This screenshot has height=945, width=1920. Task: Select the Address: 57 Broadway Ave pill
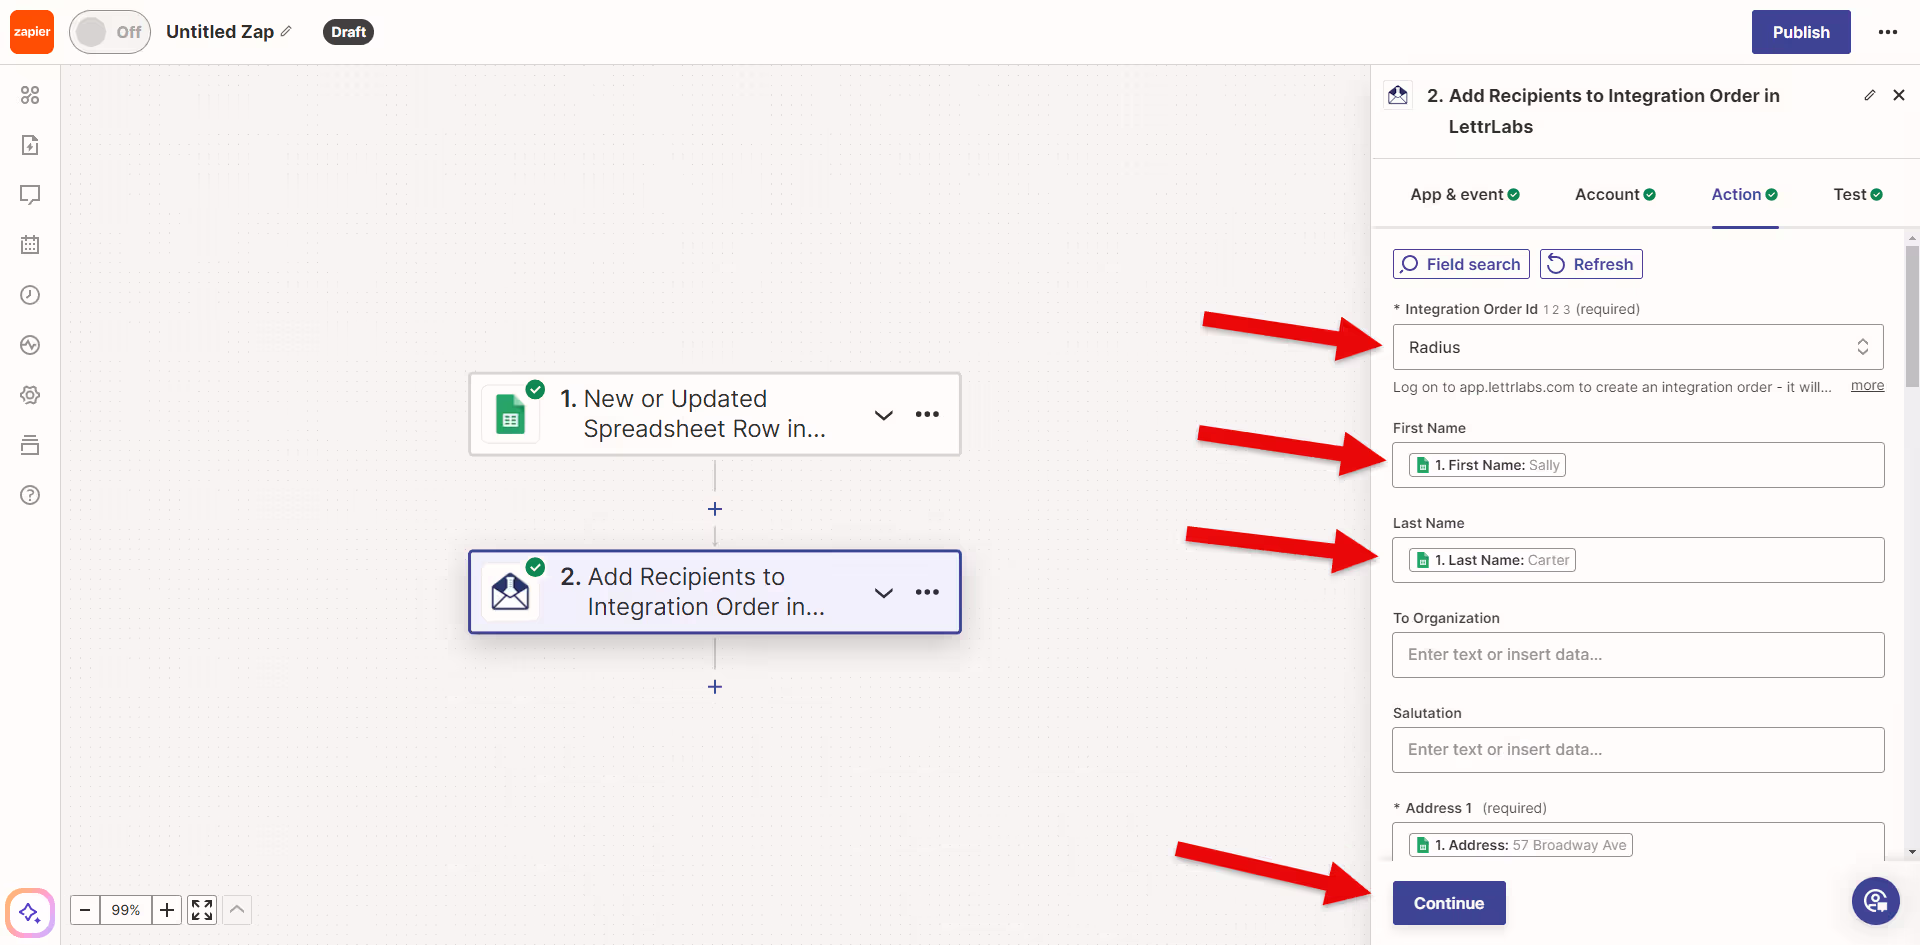(x=1521, y=845)
